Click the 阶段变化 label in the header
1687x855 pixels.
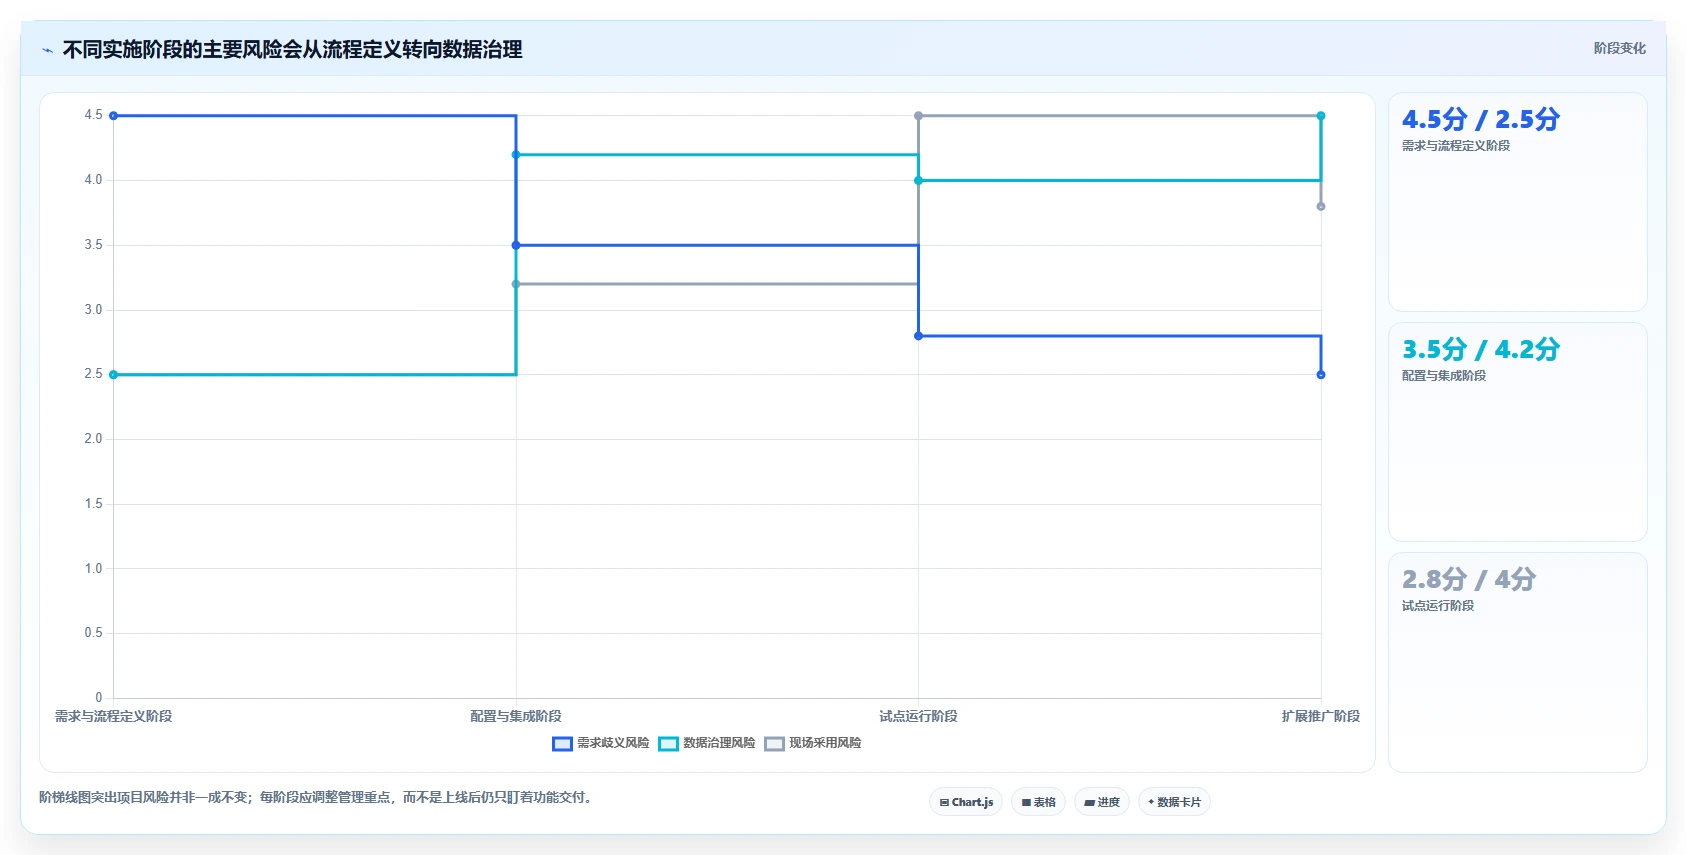pyautogui.click(x=1619, y=48)
